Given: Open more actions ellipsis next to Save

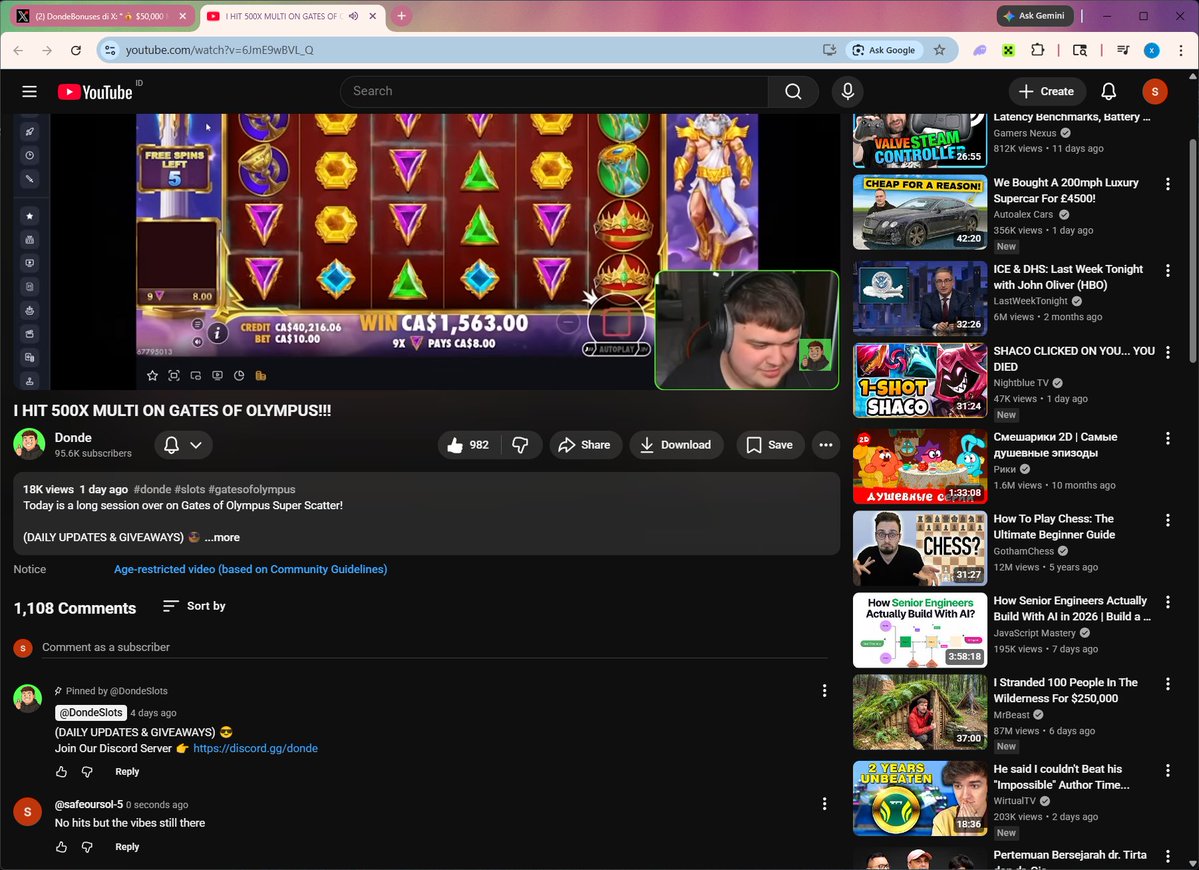Looking at the screenshot, I should click(x=826, y=445).
